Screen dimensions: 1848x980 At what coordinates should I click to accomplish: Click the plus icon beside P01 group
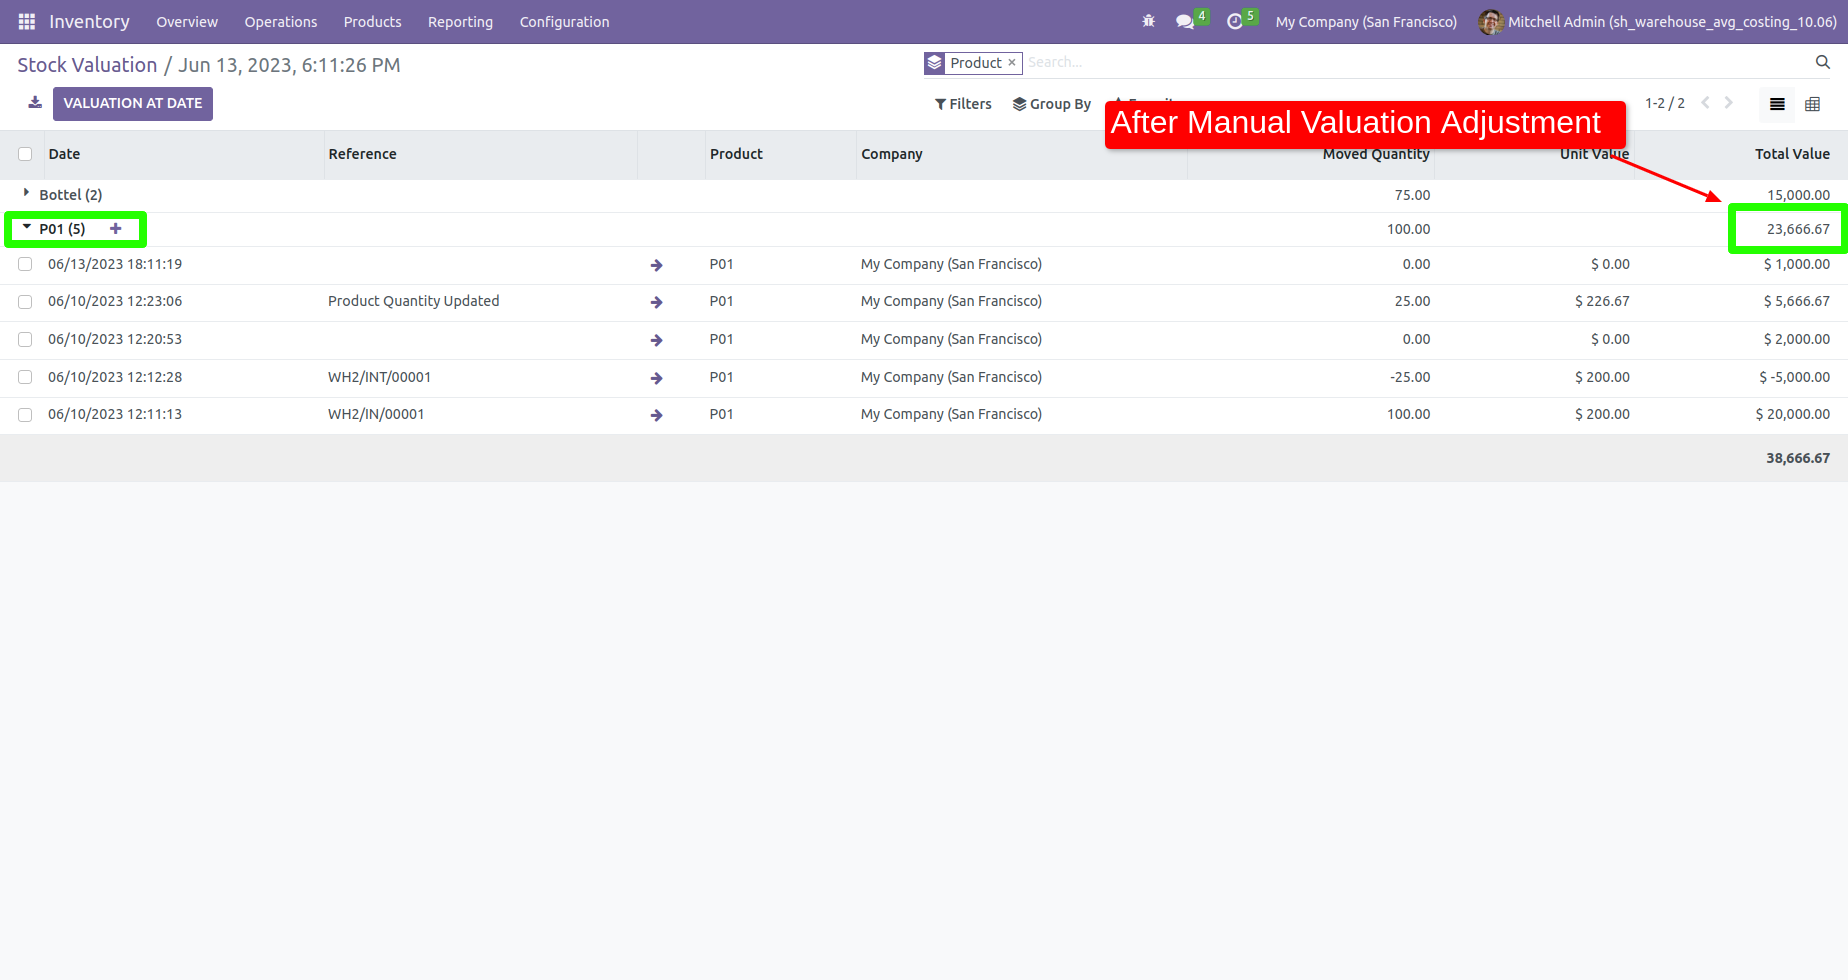[116, 229]
